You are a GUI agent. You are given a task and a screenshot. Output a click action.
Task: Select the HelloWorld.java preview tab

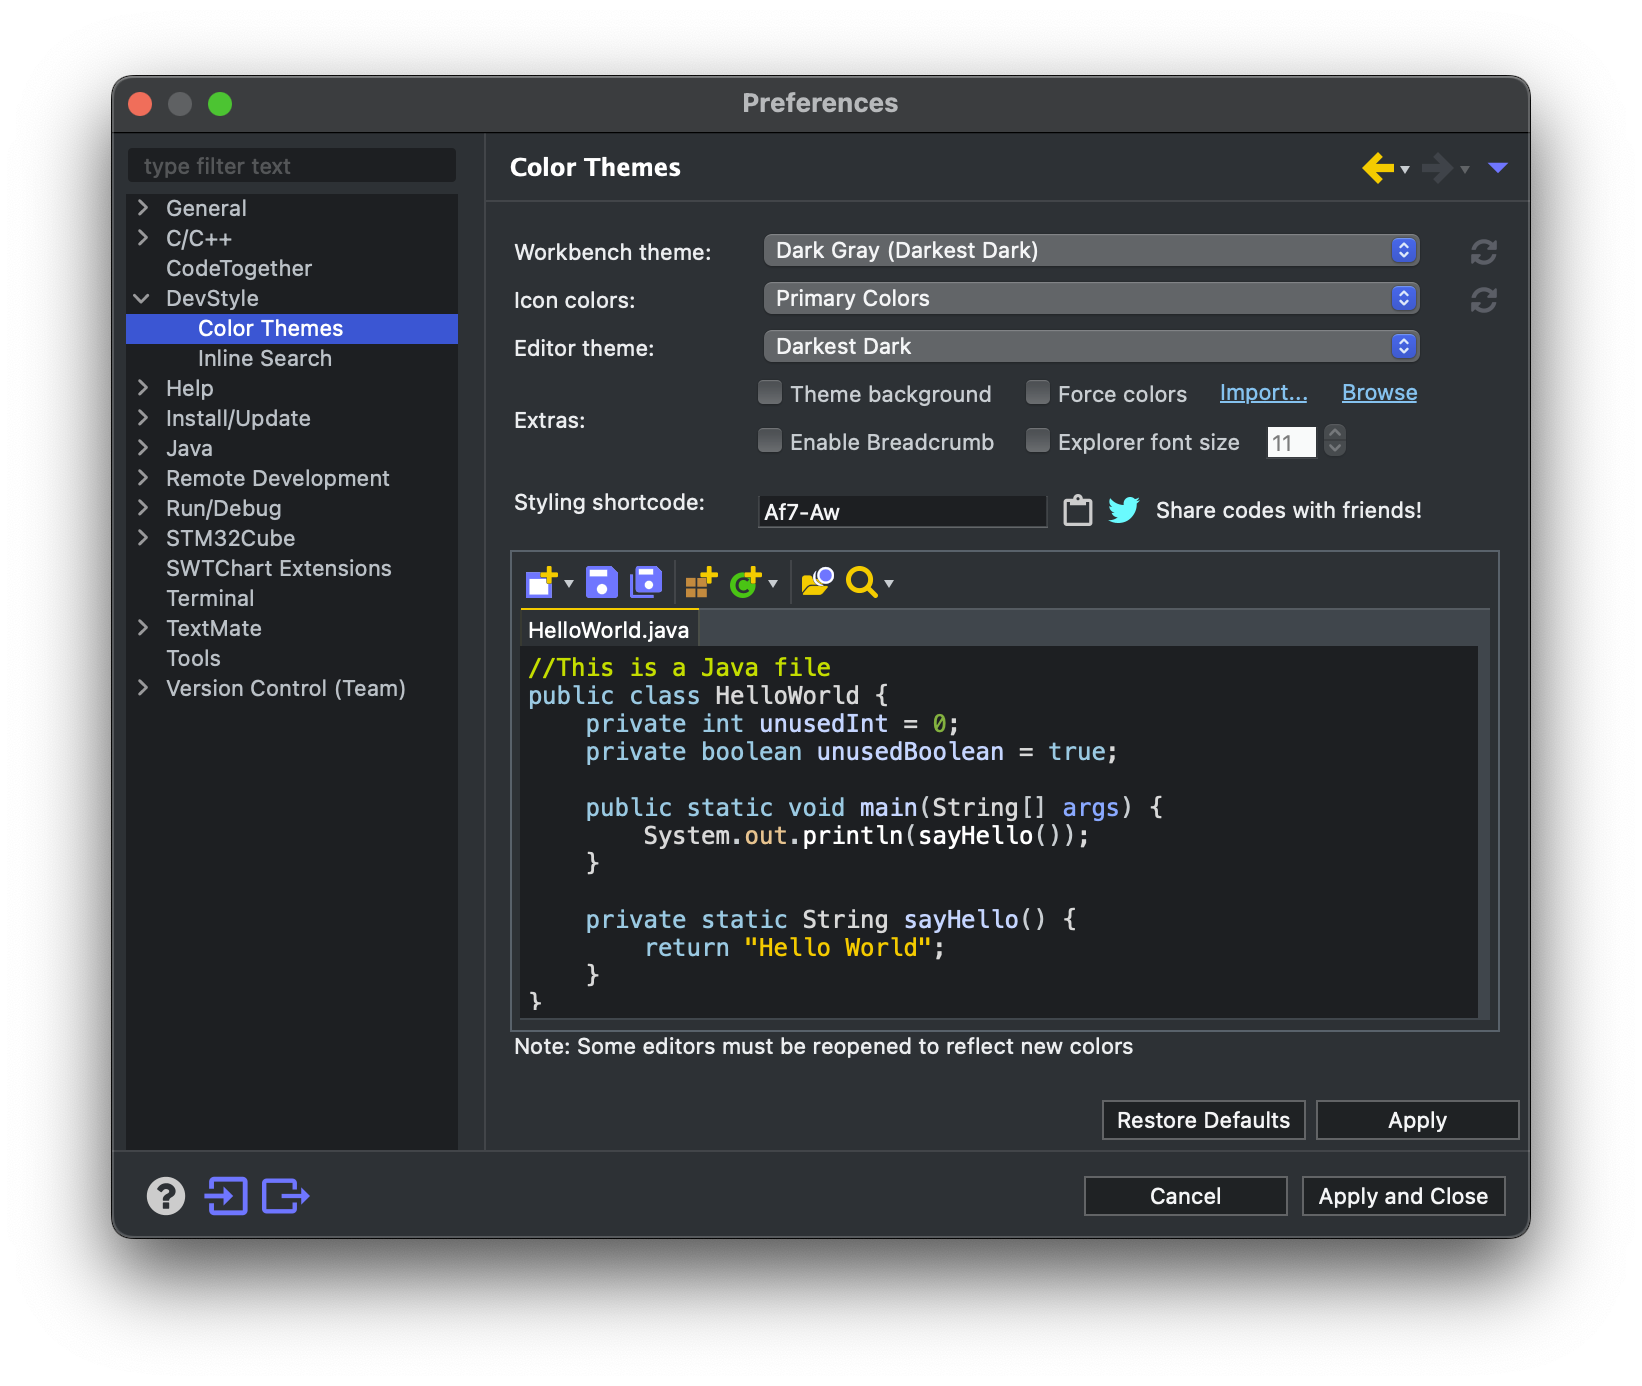[608, 629]
